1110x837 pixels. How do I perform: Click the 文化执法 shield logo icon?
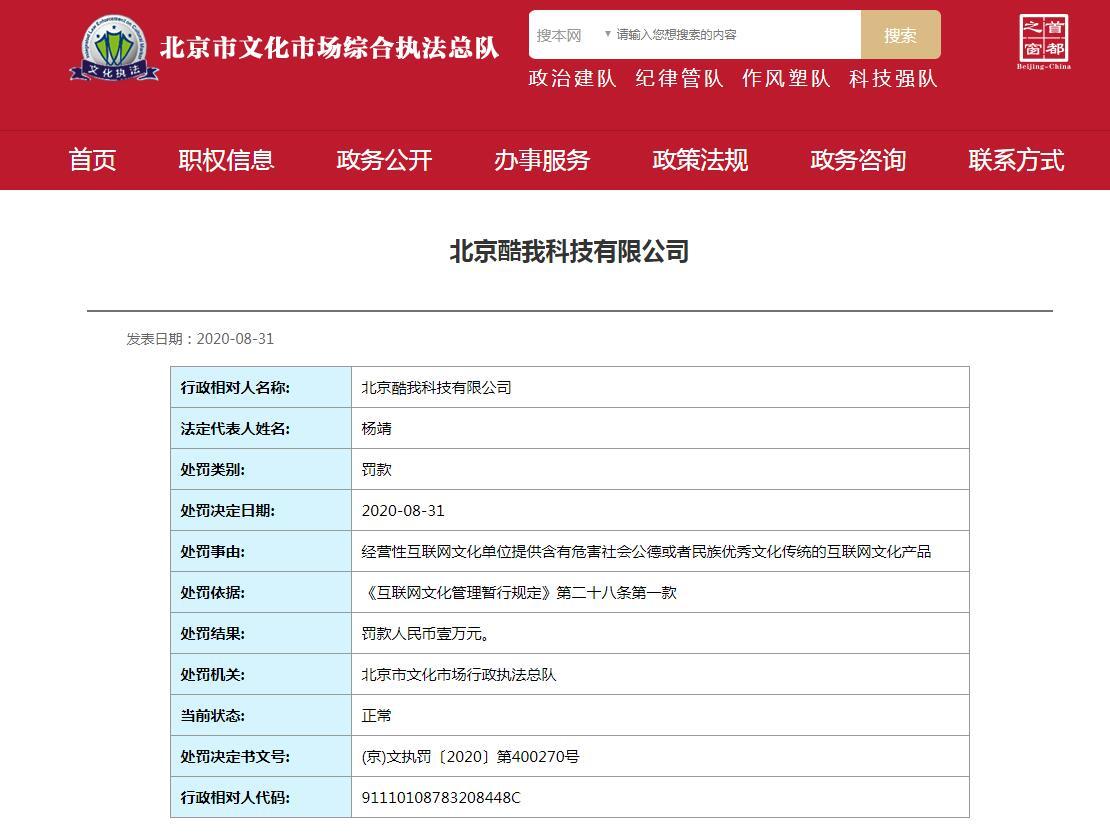[x=114, y=47]
